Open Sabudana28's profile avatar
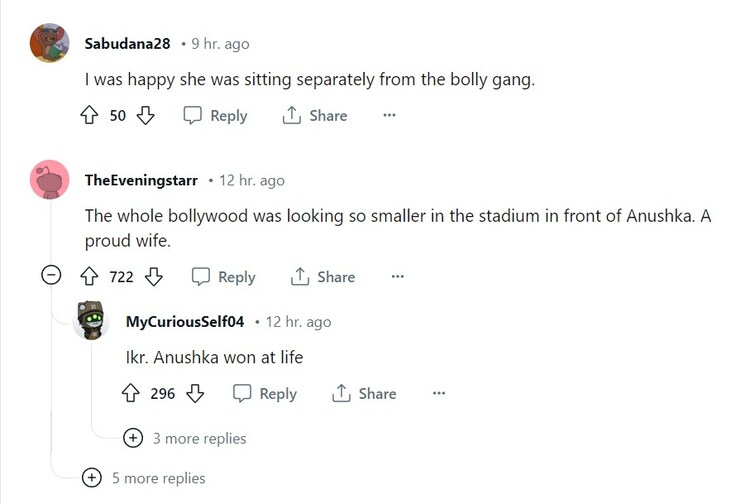The width and height of the screenshot is (750, 504). coord(50,43)
